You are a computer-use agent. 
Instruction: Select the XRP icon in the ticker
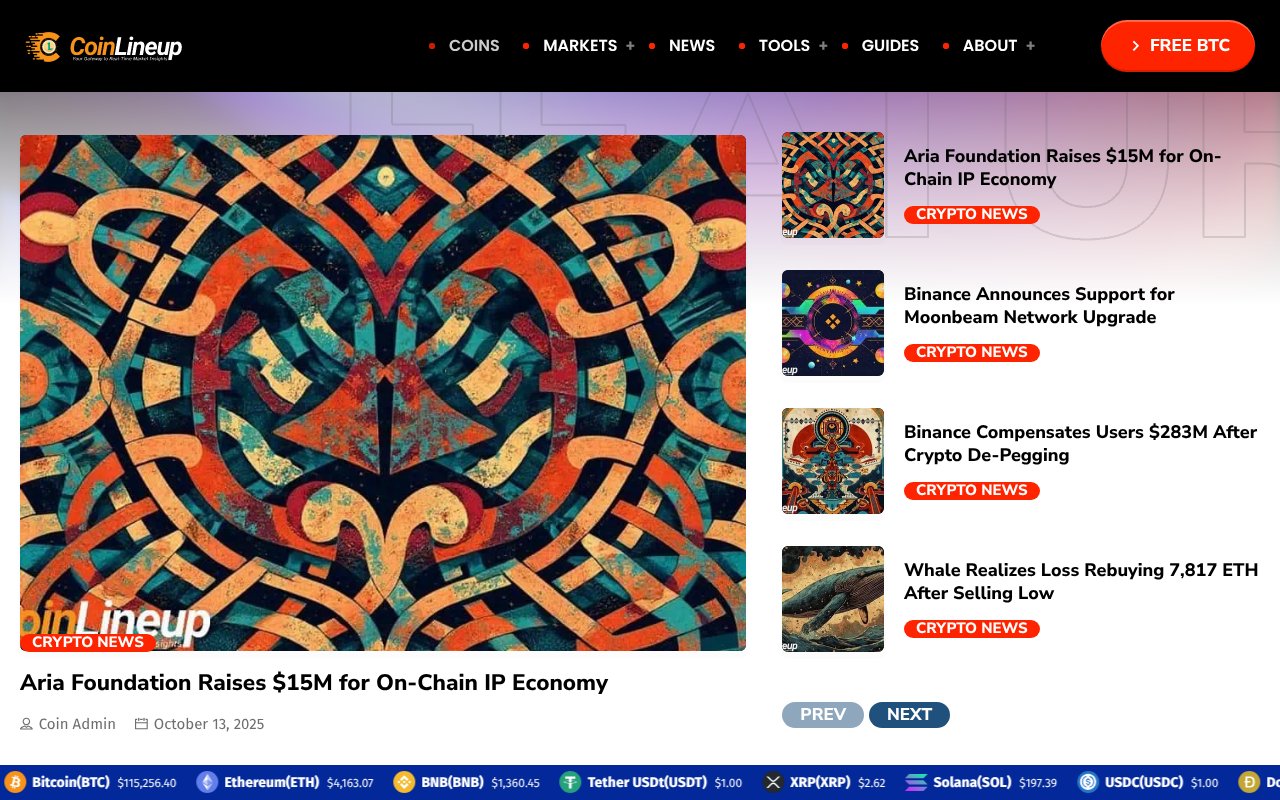(773, 782)
